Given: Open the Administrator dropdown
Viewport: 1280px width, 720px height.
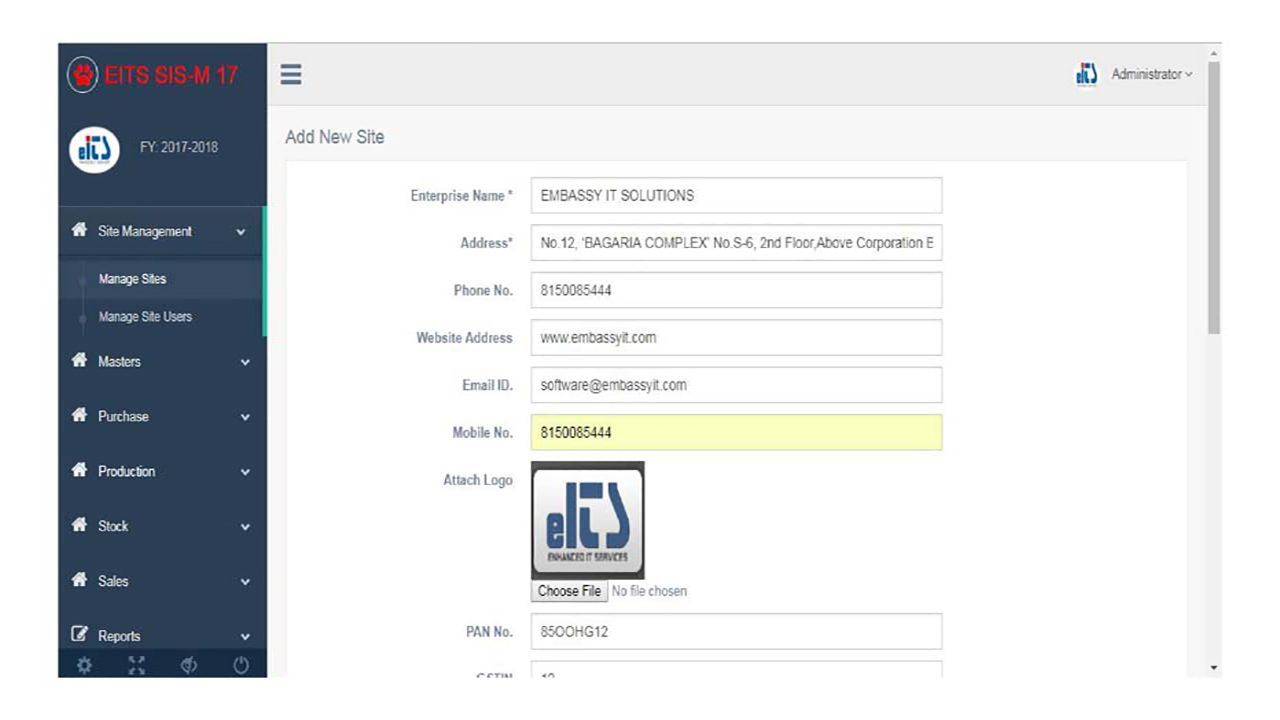Looking at the screenshot, I should click(x=1152, y=74).
